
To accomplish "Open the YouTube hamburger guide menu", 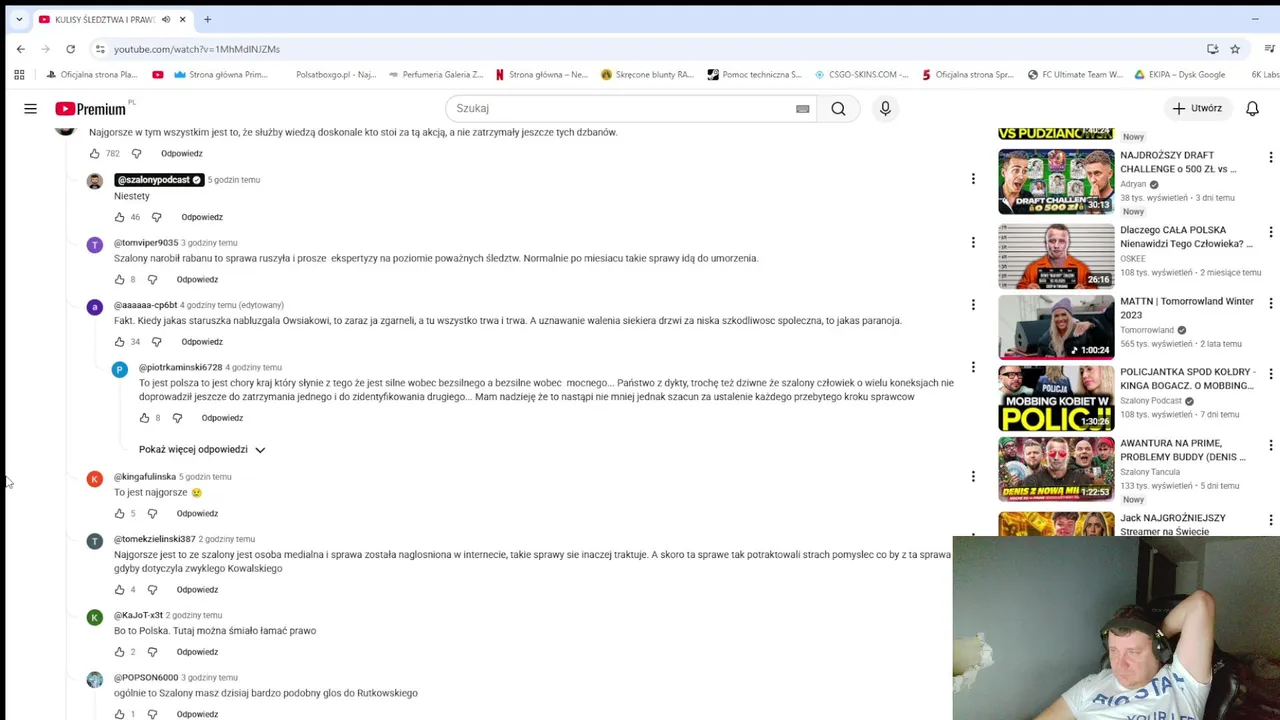I will tap(30, 108).
